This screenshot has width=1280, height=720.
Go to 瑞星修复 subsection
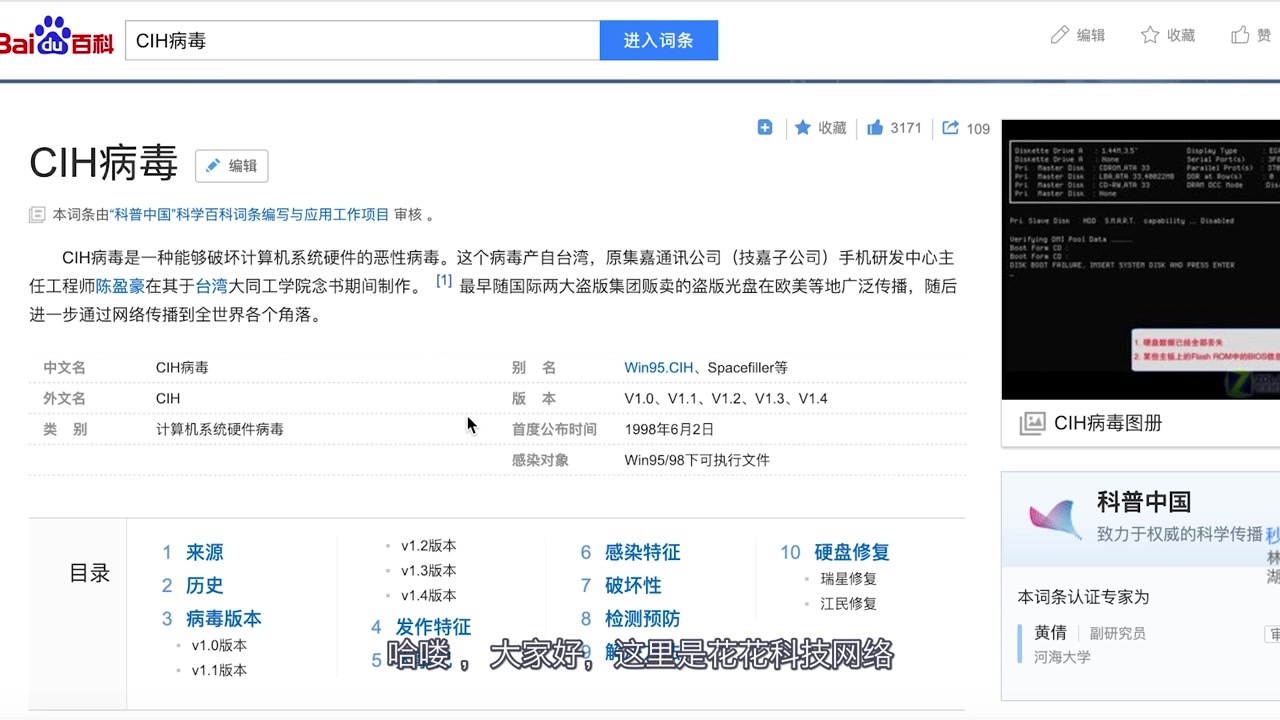tap(848, 578)
